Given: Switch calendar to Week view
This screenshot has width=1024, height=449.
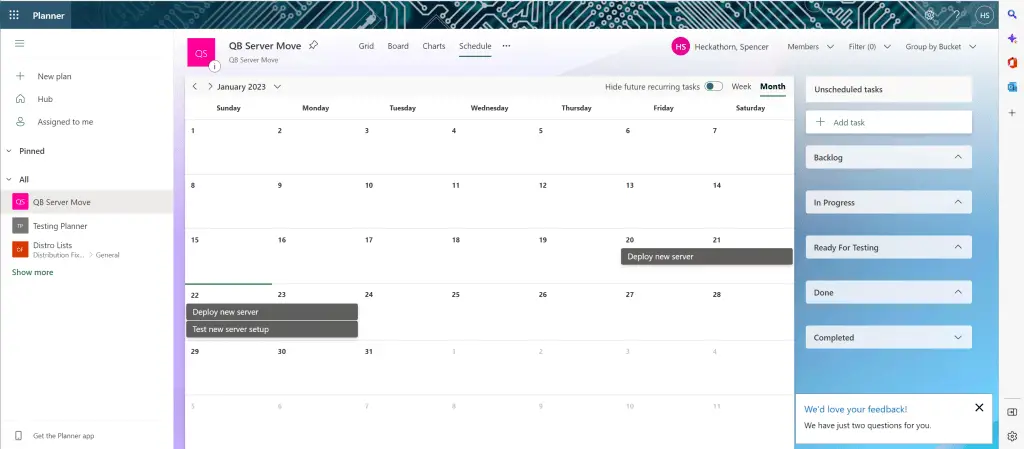Looking at the screenshot, I should pos(741,86).
